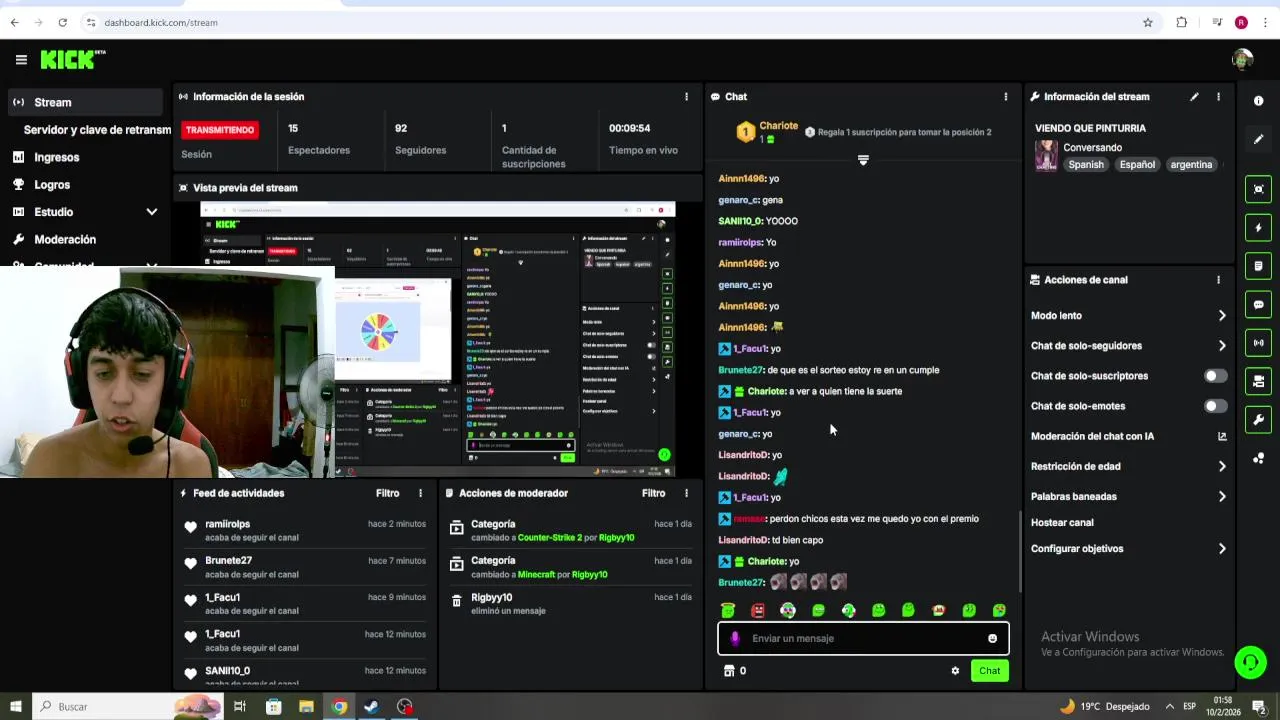
Task: Click in the Enviar un mensaje field
Action: pos(863,638)
